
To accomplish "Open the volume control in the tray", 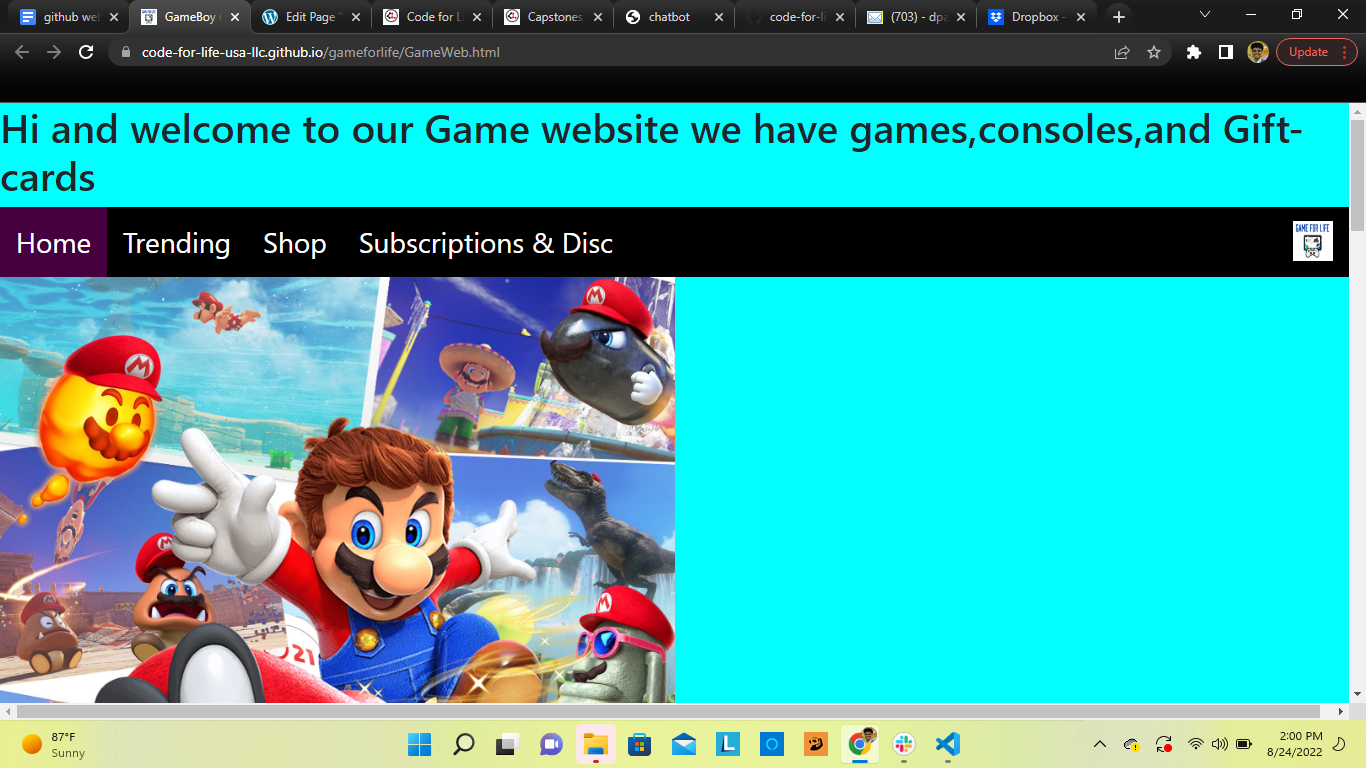I will 1220,744.
